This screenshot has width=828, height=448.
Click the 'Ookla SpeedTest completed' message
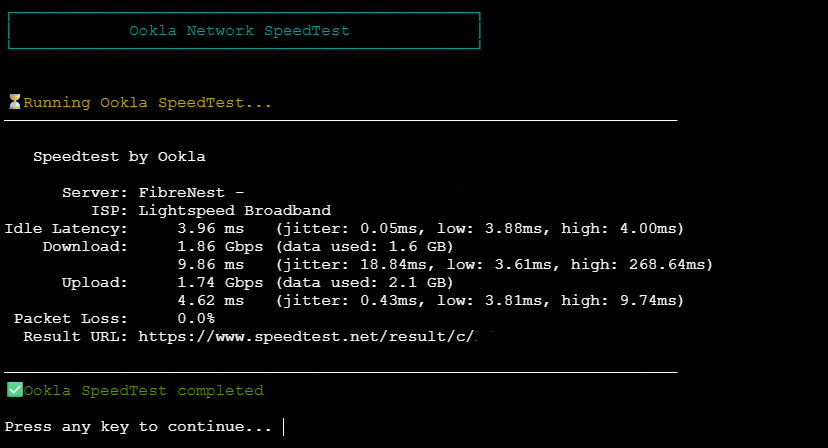[x=143, y=390]
